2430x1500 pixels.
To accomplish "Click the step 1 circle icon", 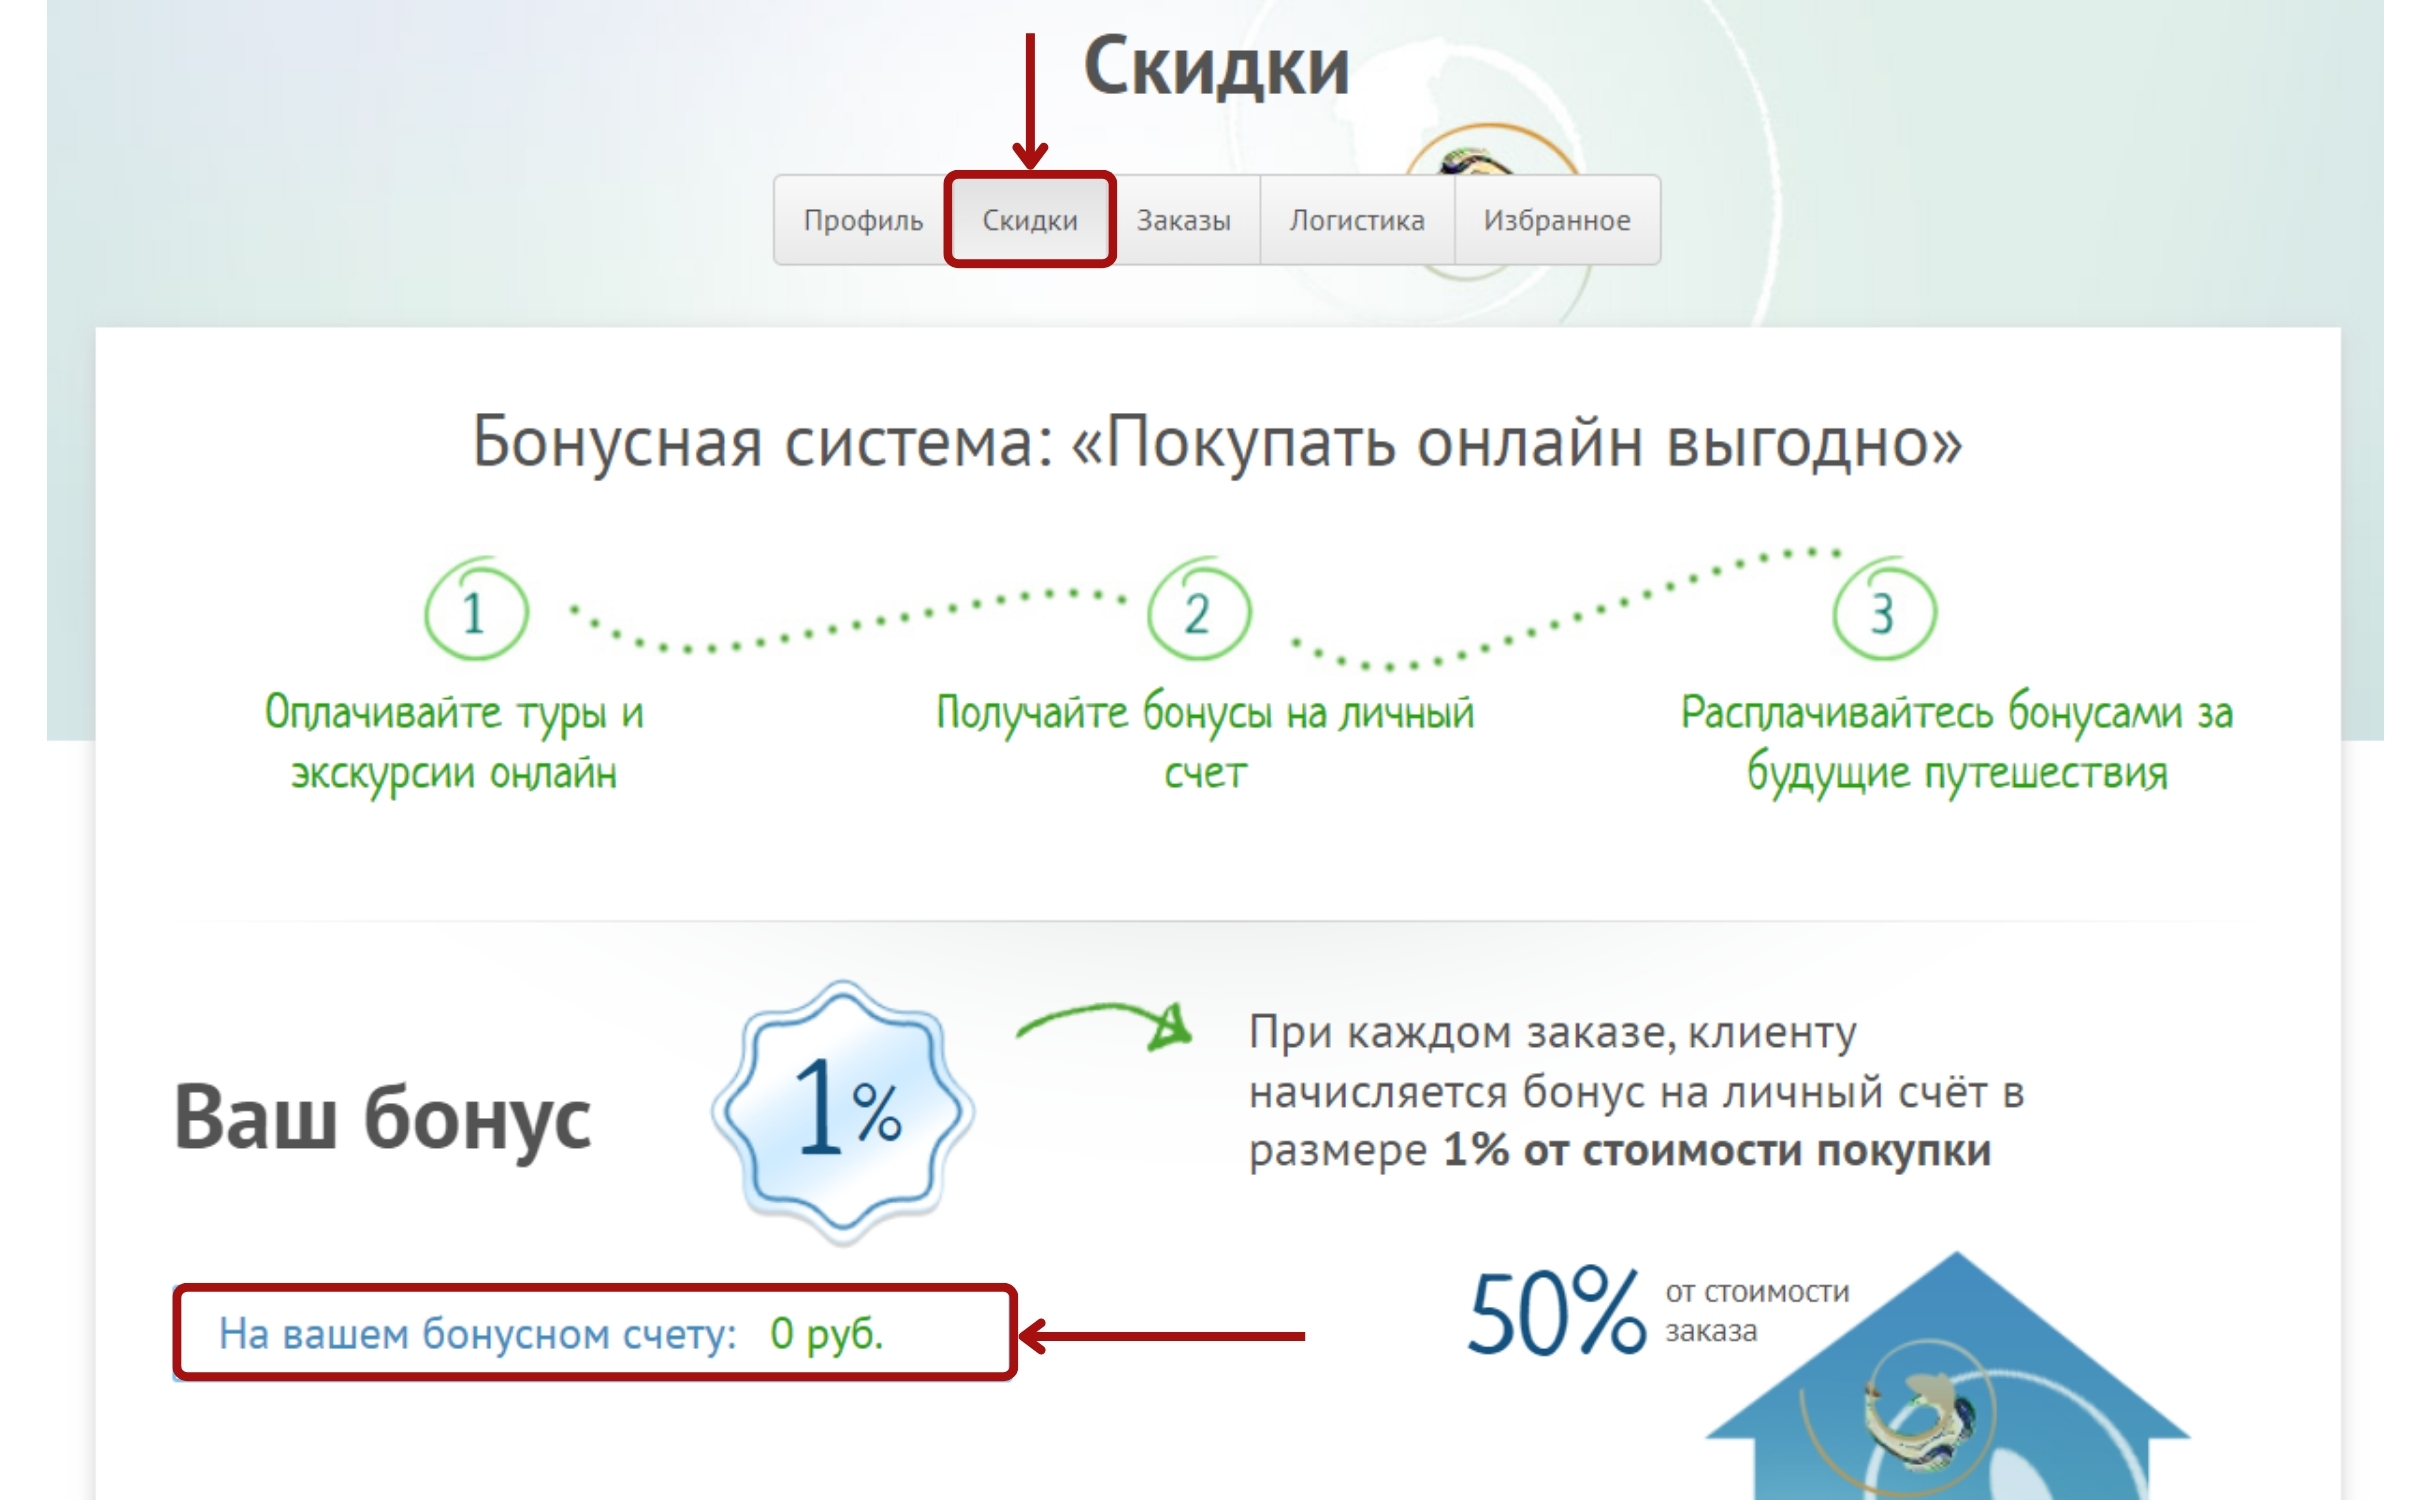I will 476,612.
